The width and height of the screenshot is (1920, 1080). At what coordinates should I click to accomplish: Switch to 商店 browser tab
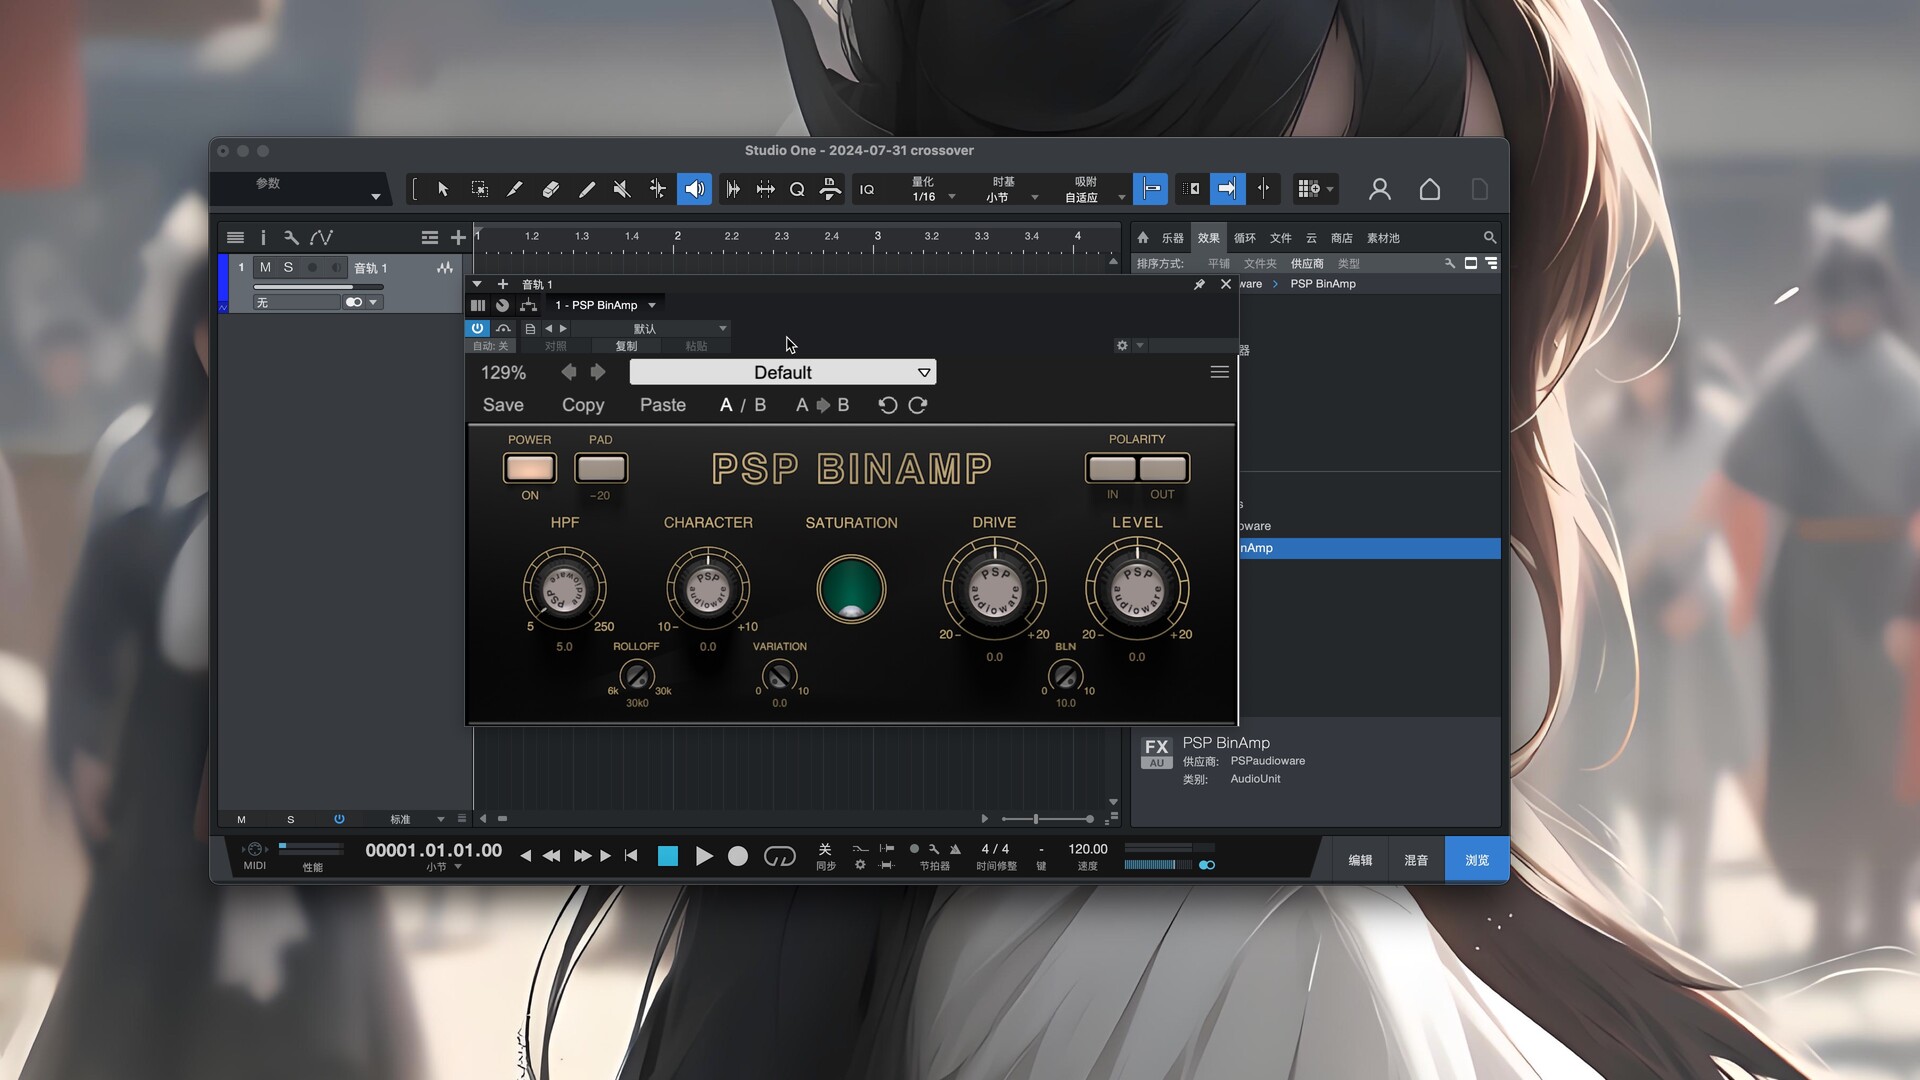[x=1341, y=238]
